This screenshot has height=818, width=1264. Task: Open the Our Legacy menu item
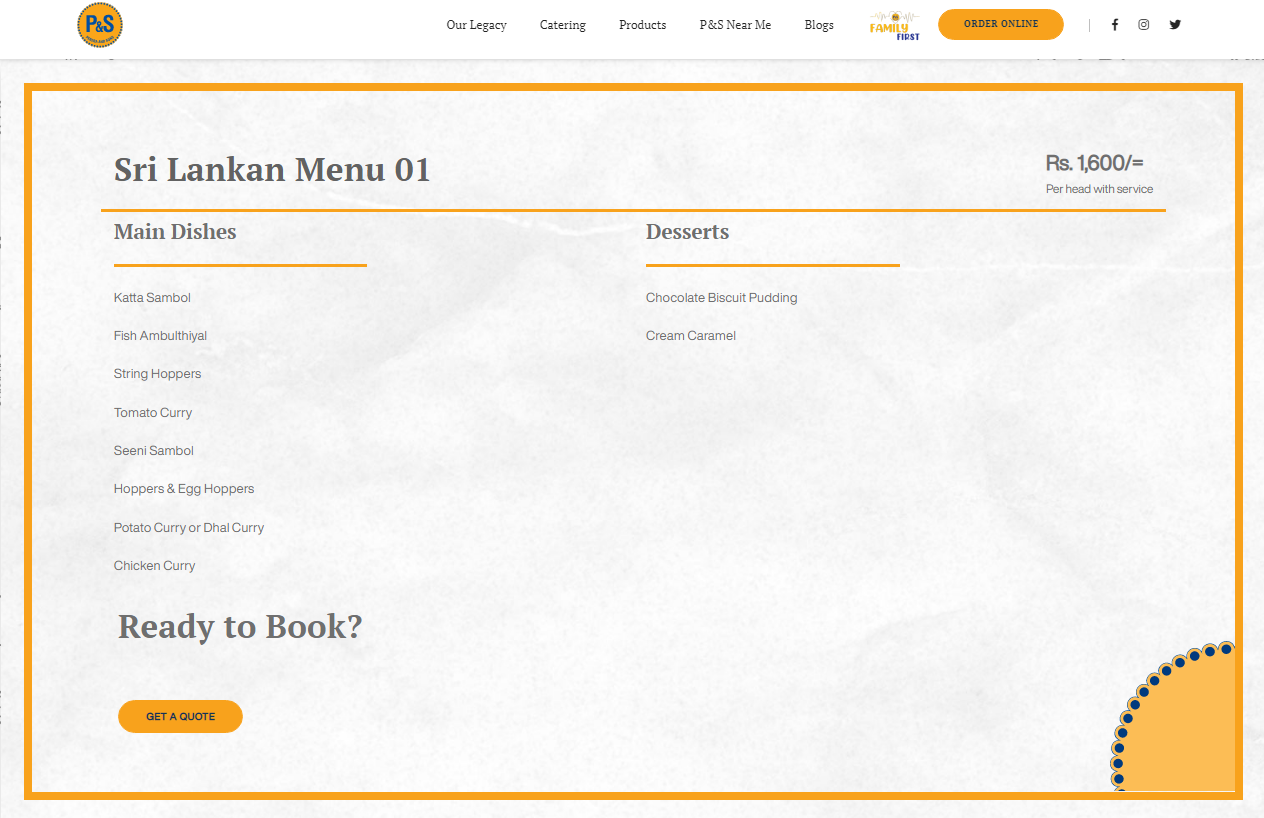476,25
